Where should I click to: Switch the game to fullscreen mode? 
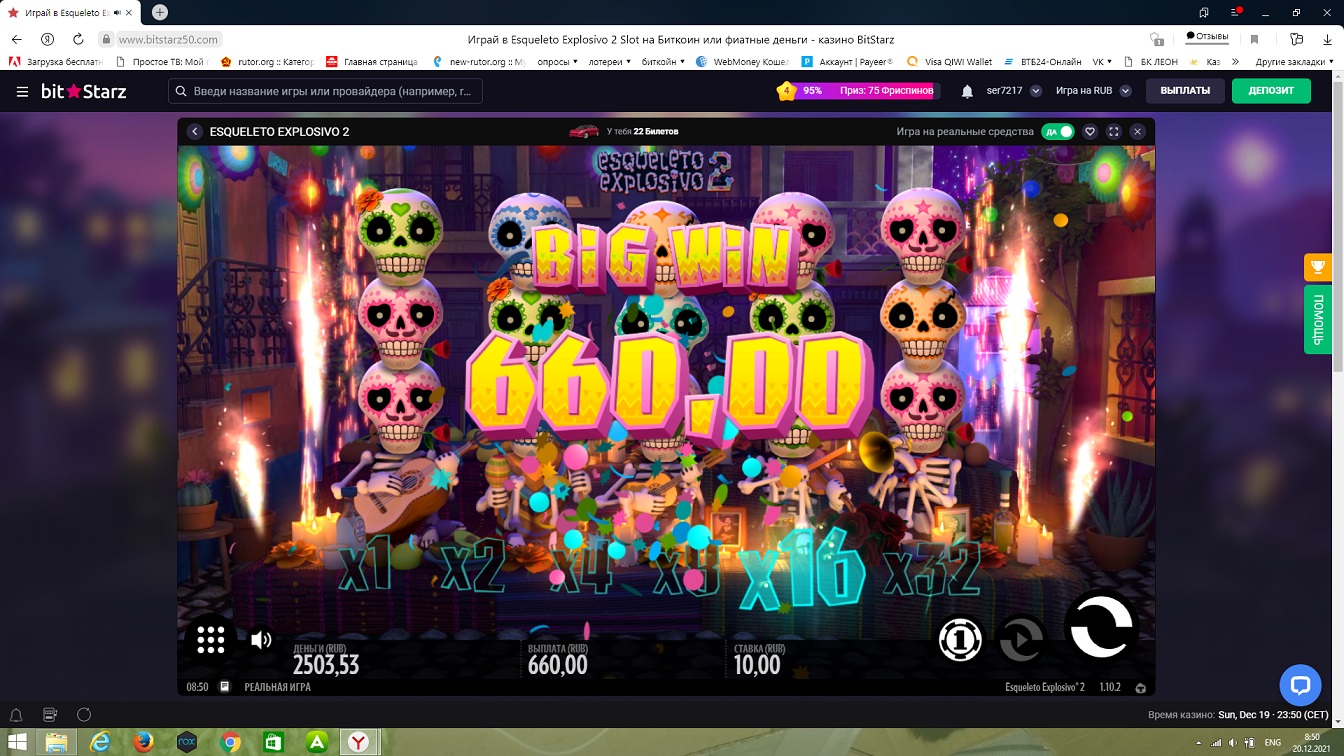coord(1114,132)
